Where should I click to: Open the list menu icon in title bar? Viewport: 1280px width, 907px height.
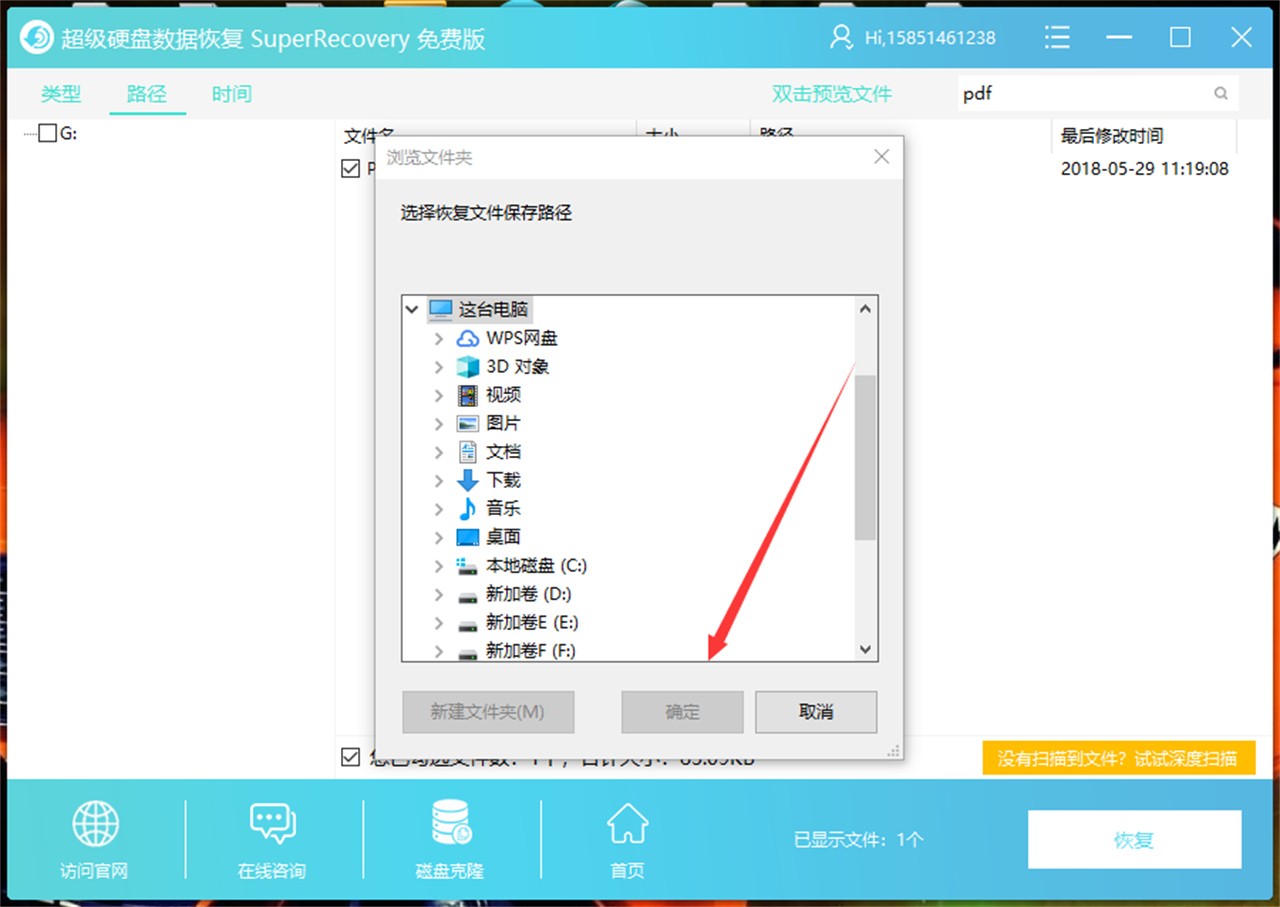(x=1057, y=36)
